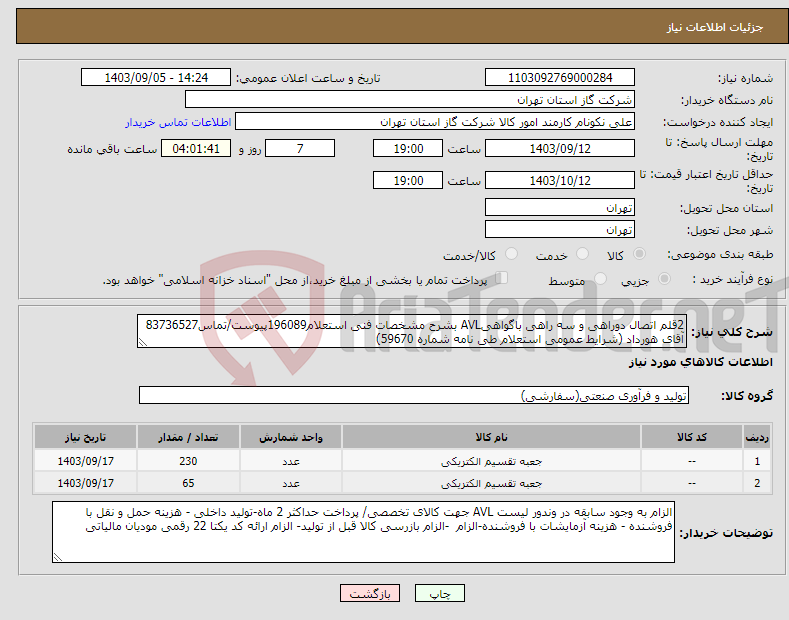Click the quantity cell 65
The height and width of the screenshot is (620, 789).
coord(188,483)
